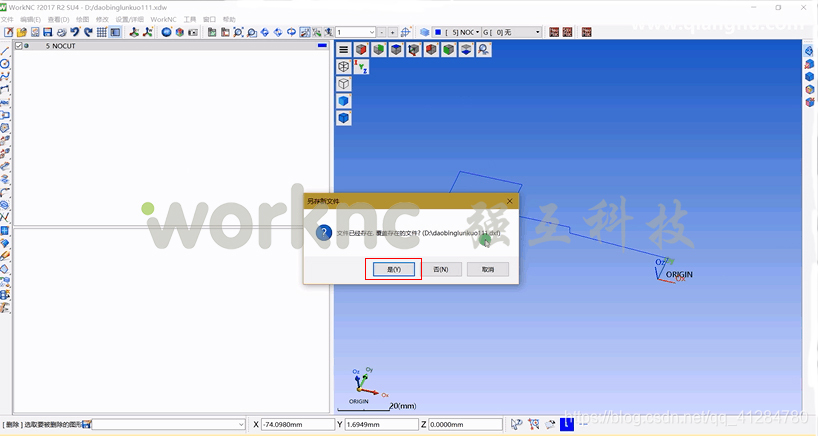The height and width of the screenshot is (436, 818).
Task: Click the 否(N) button in the dialog
Action: pos(441,270)
